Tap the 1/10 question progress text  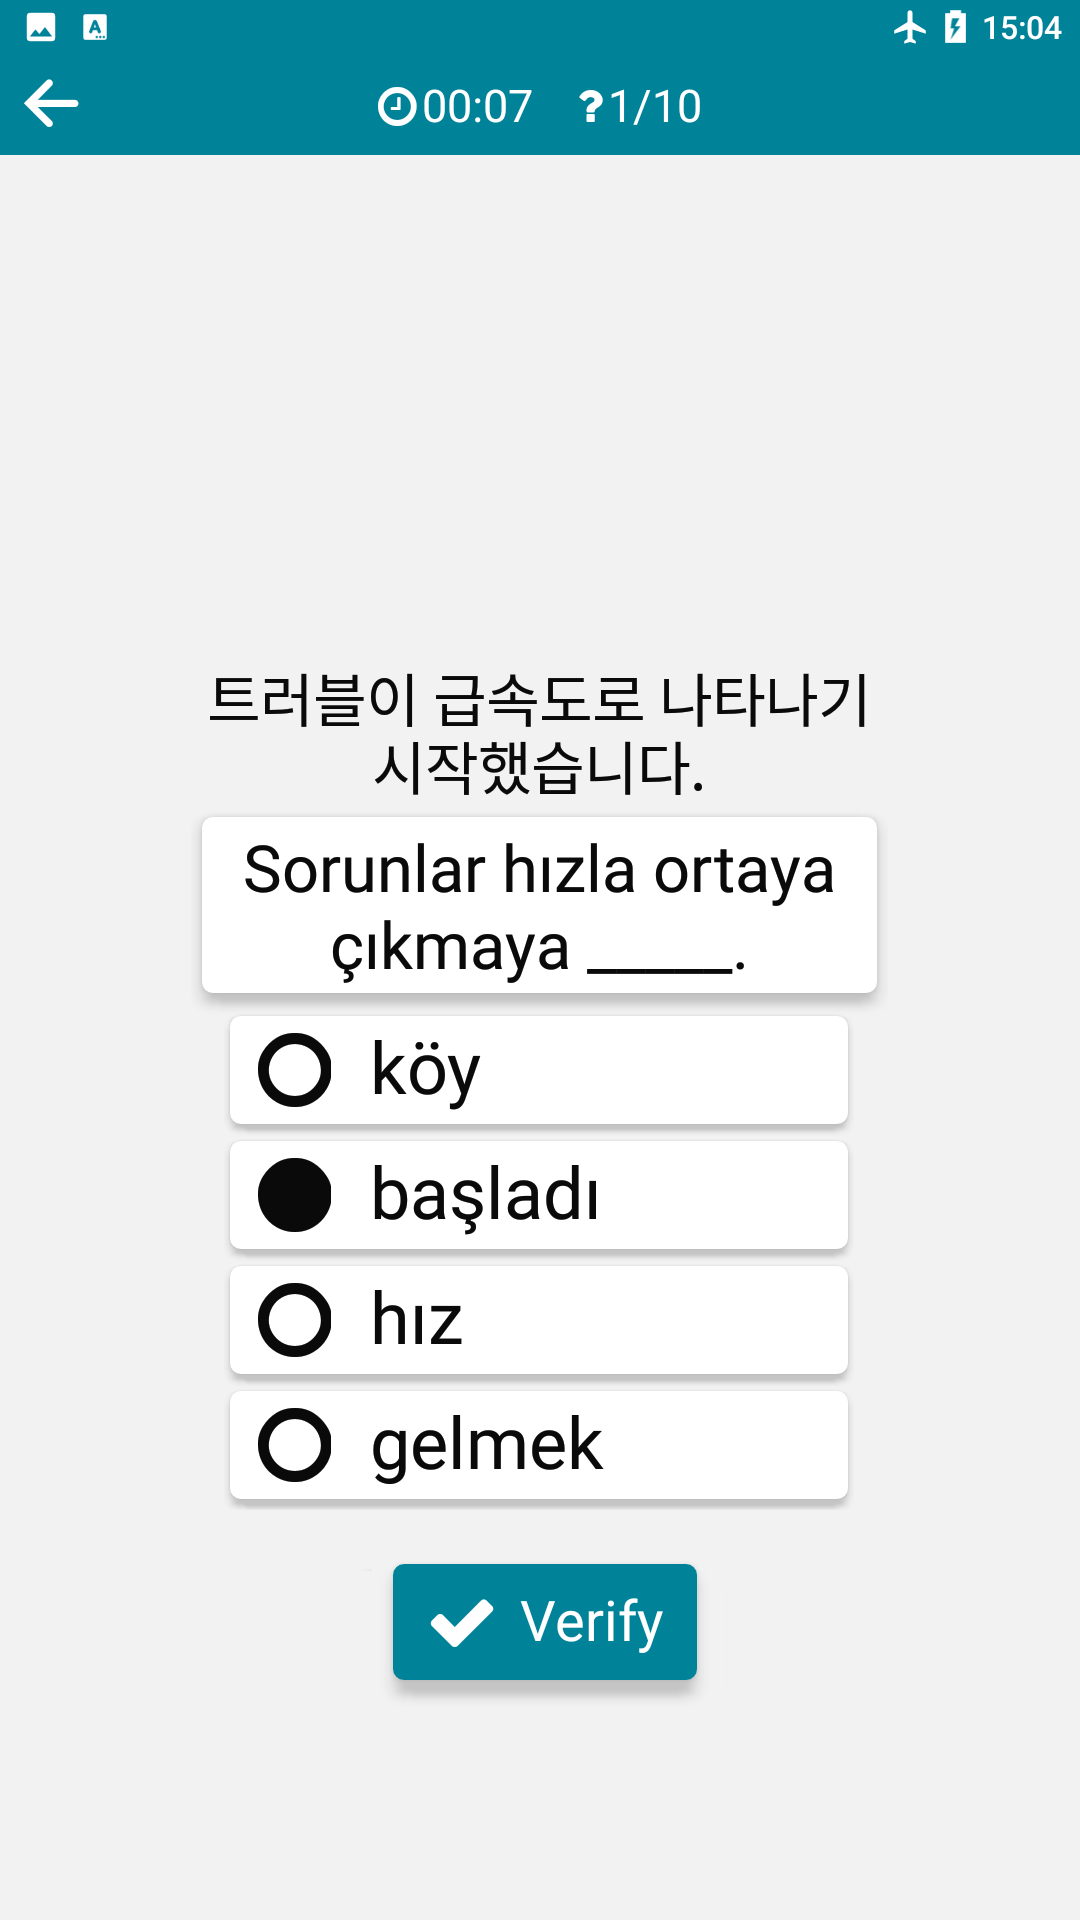(655, 106)
